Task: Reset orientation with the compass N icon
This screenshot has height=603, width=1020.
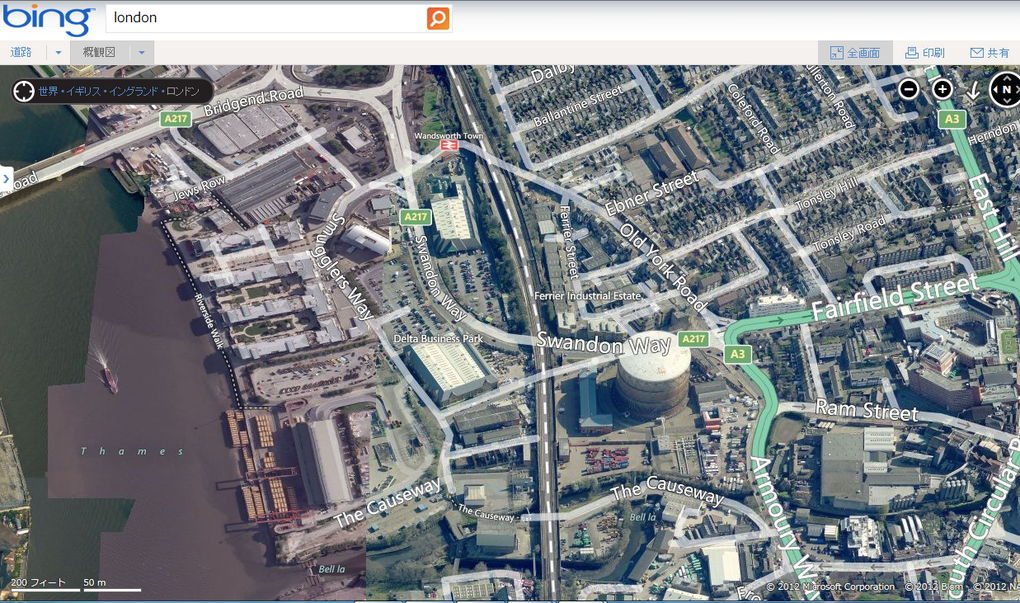Action: [1006, 90]
